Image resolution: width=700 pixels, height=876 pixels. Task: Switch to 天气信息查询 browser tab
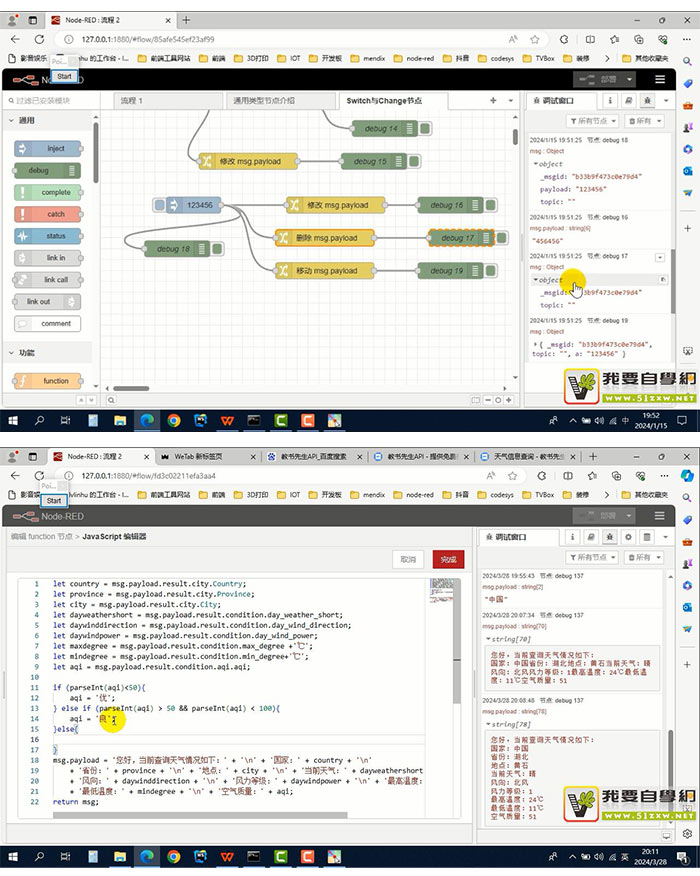[x=528, y=456]
